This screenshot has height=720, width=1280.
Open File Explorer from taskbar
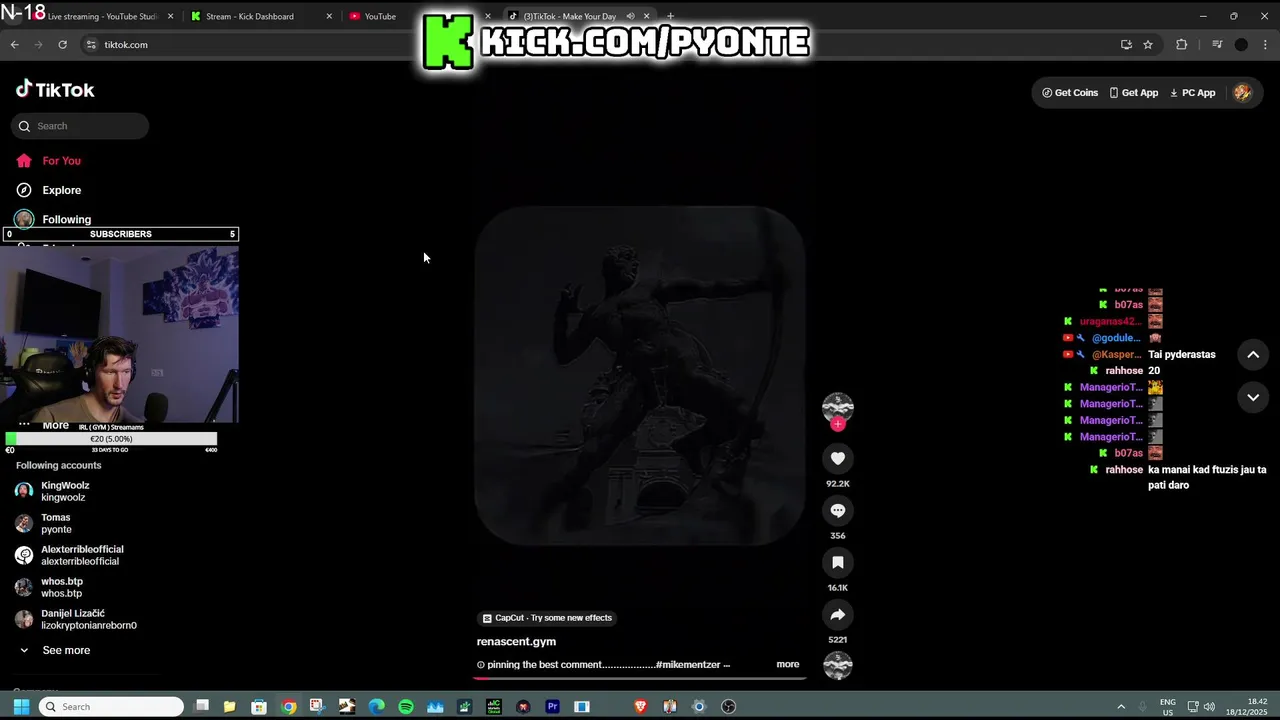(229, 707)
